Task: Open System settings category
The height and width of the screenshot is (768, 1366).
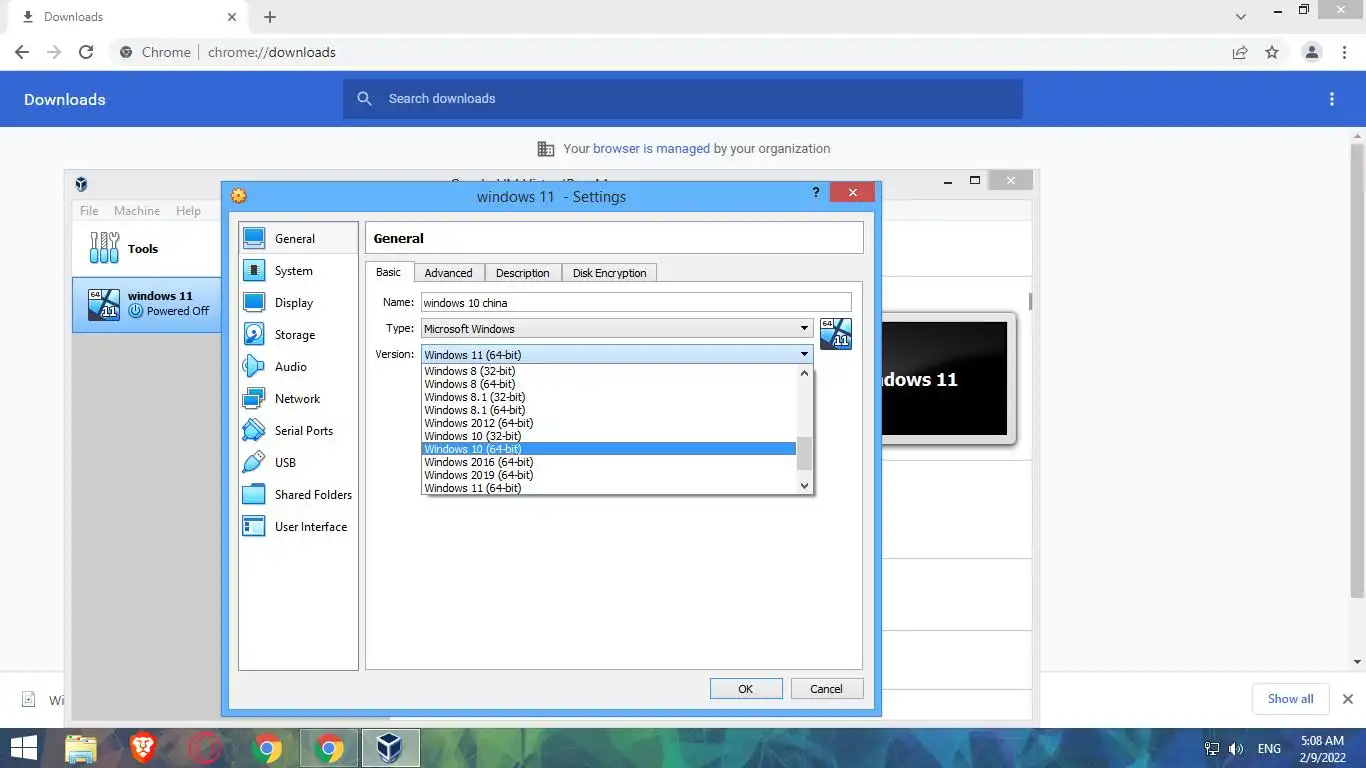Action: [x=298, y=271]
